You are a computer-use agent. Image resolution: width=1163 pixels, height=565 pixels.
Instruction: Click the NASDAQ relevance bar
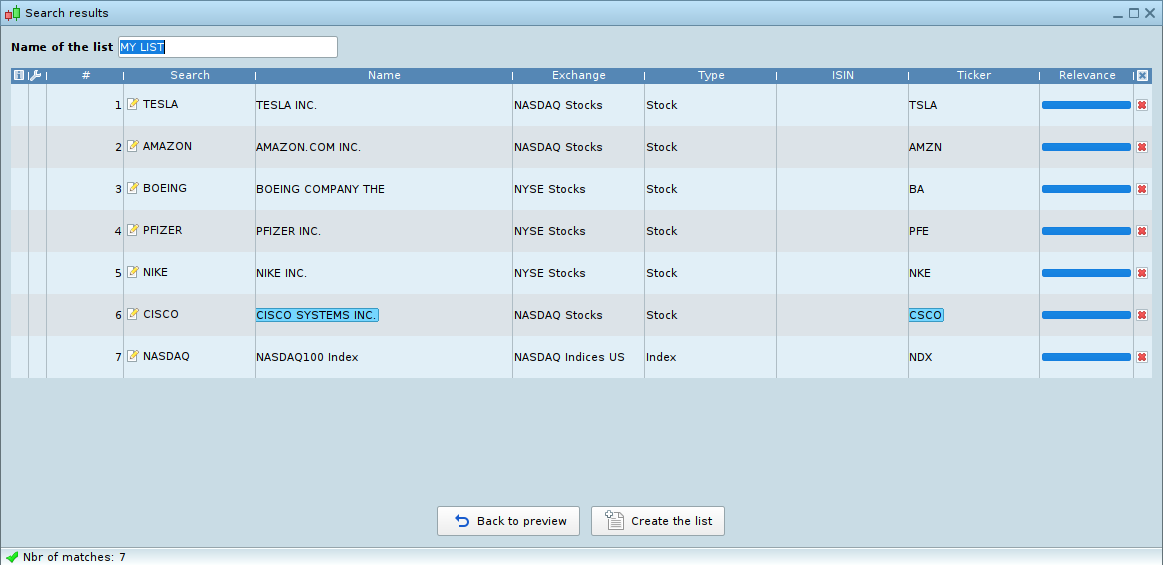pyautogui.click(x=1087, y=357)
